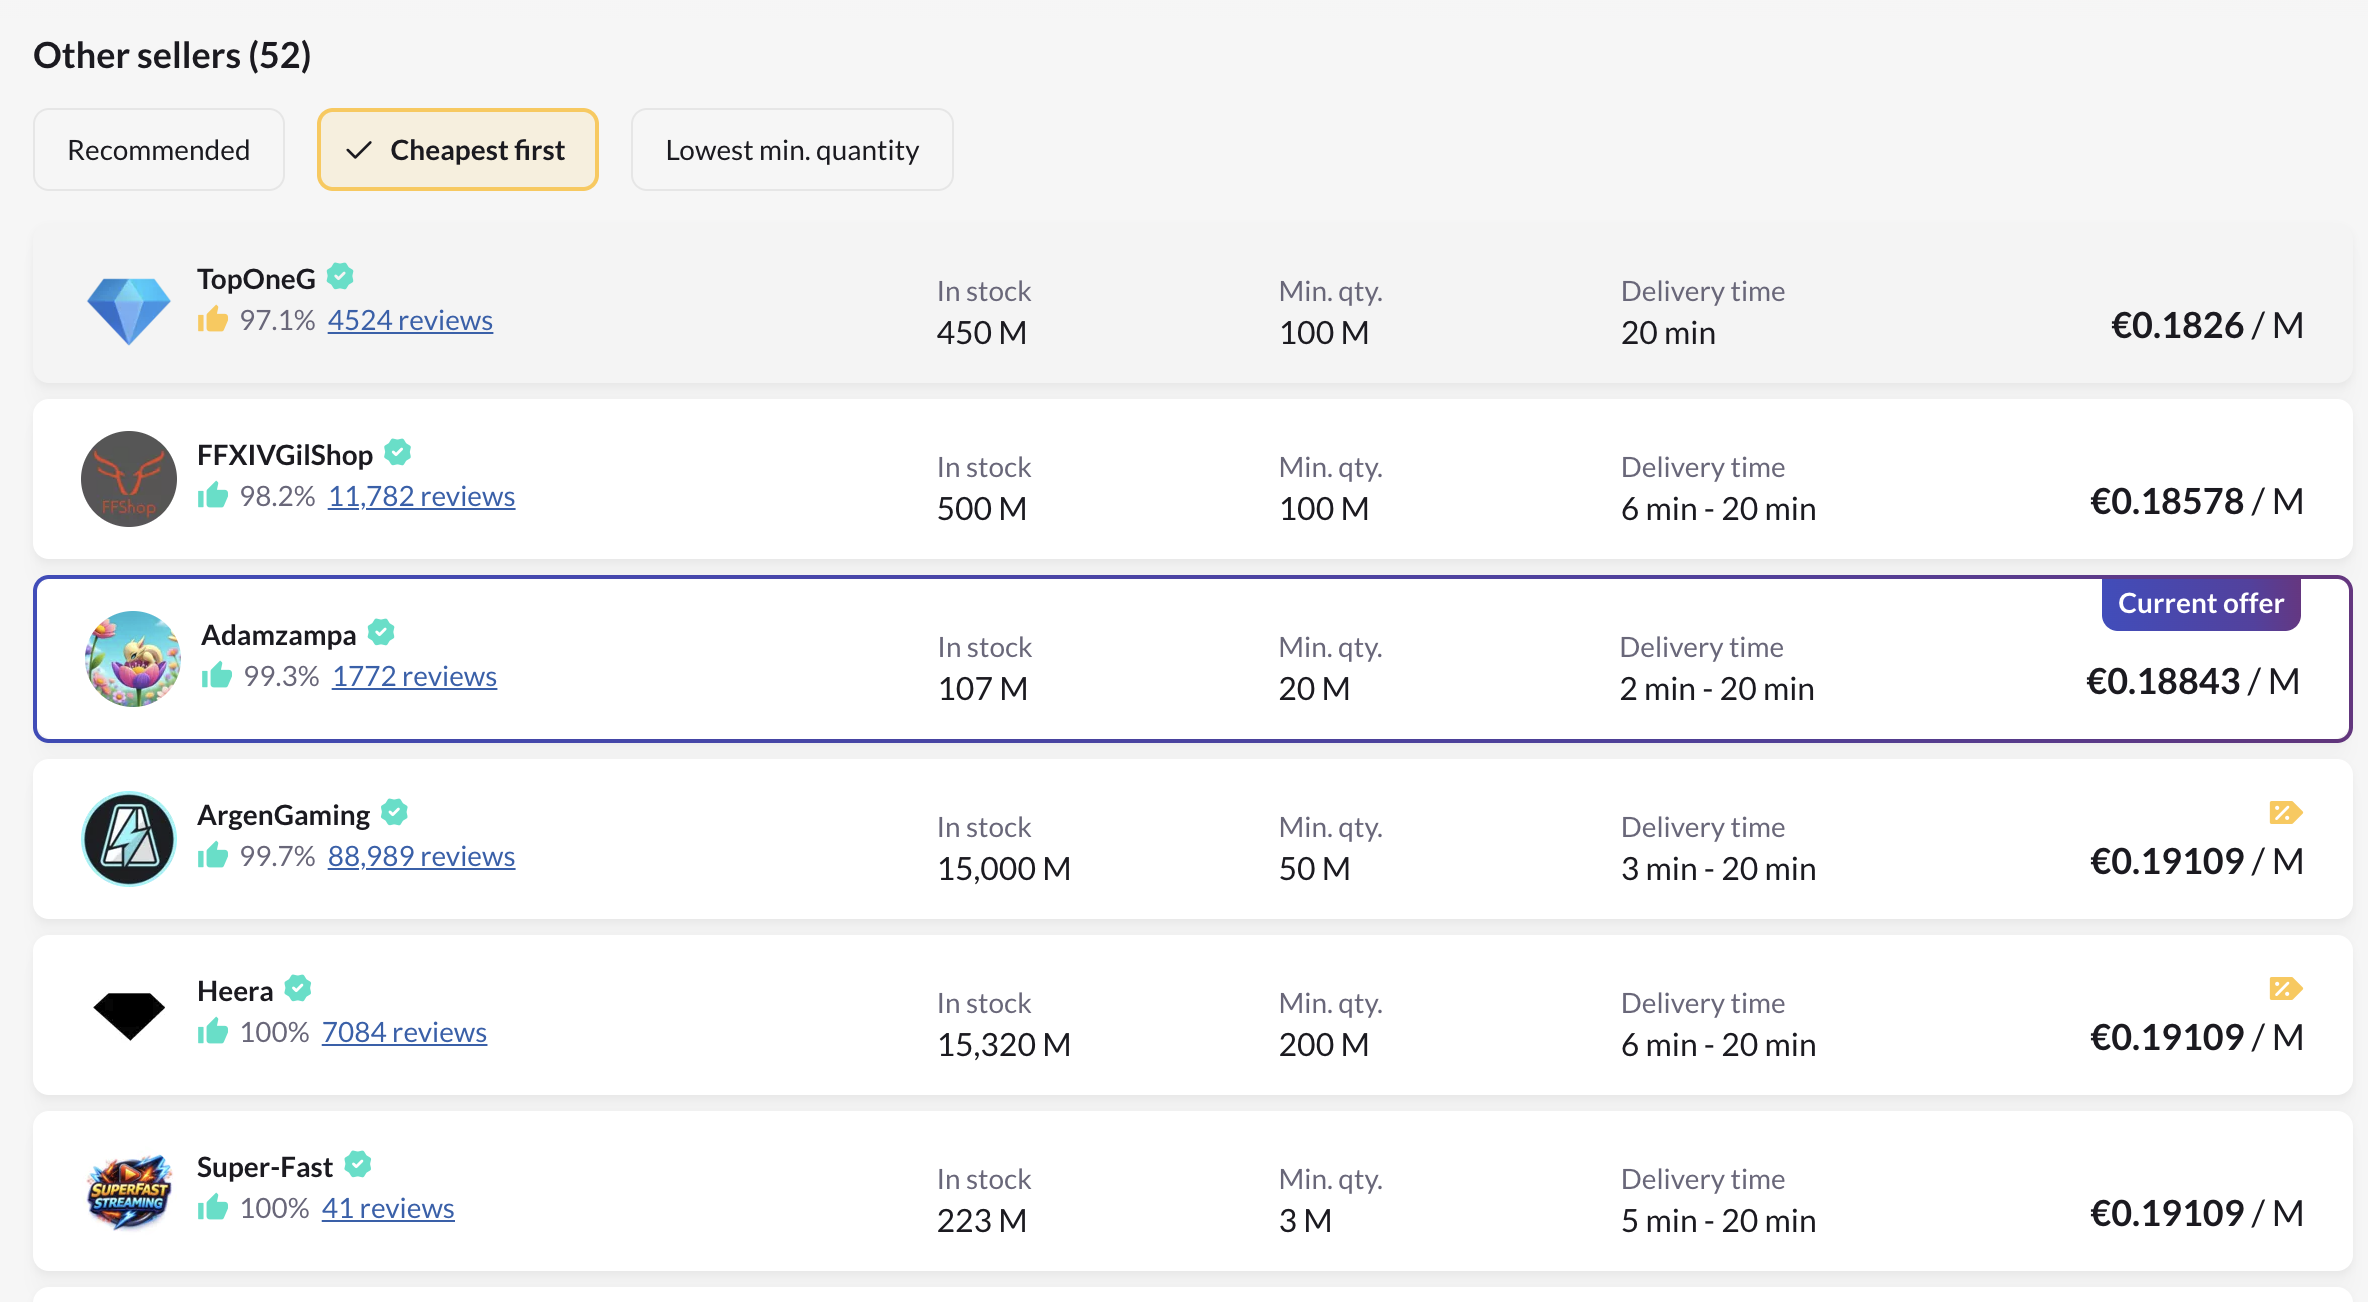This screenshot has width=2368, height=1302.
Task: View ArgenGaming's 88,989 reviews
Action: click(x=421, y=856)
